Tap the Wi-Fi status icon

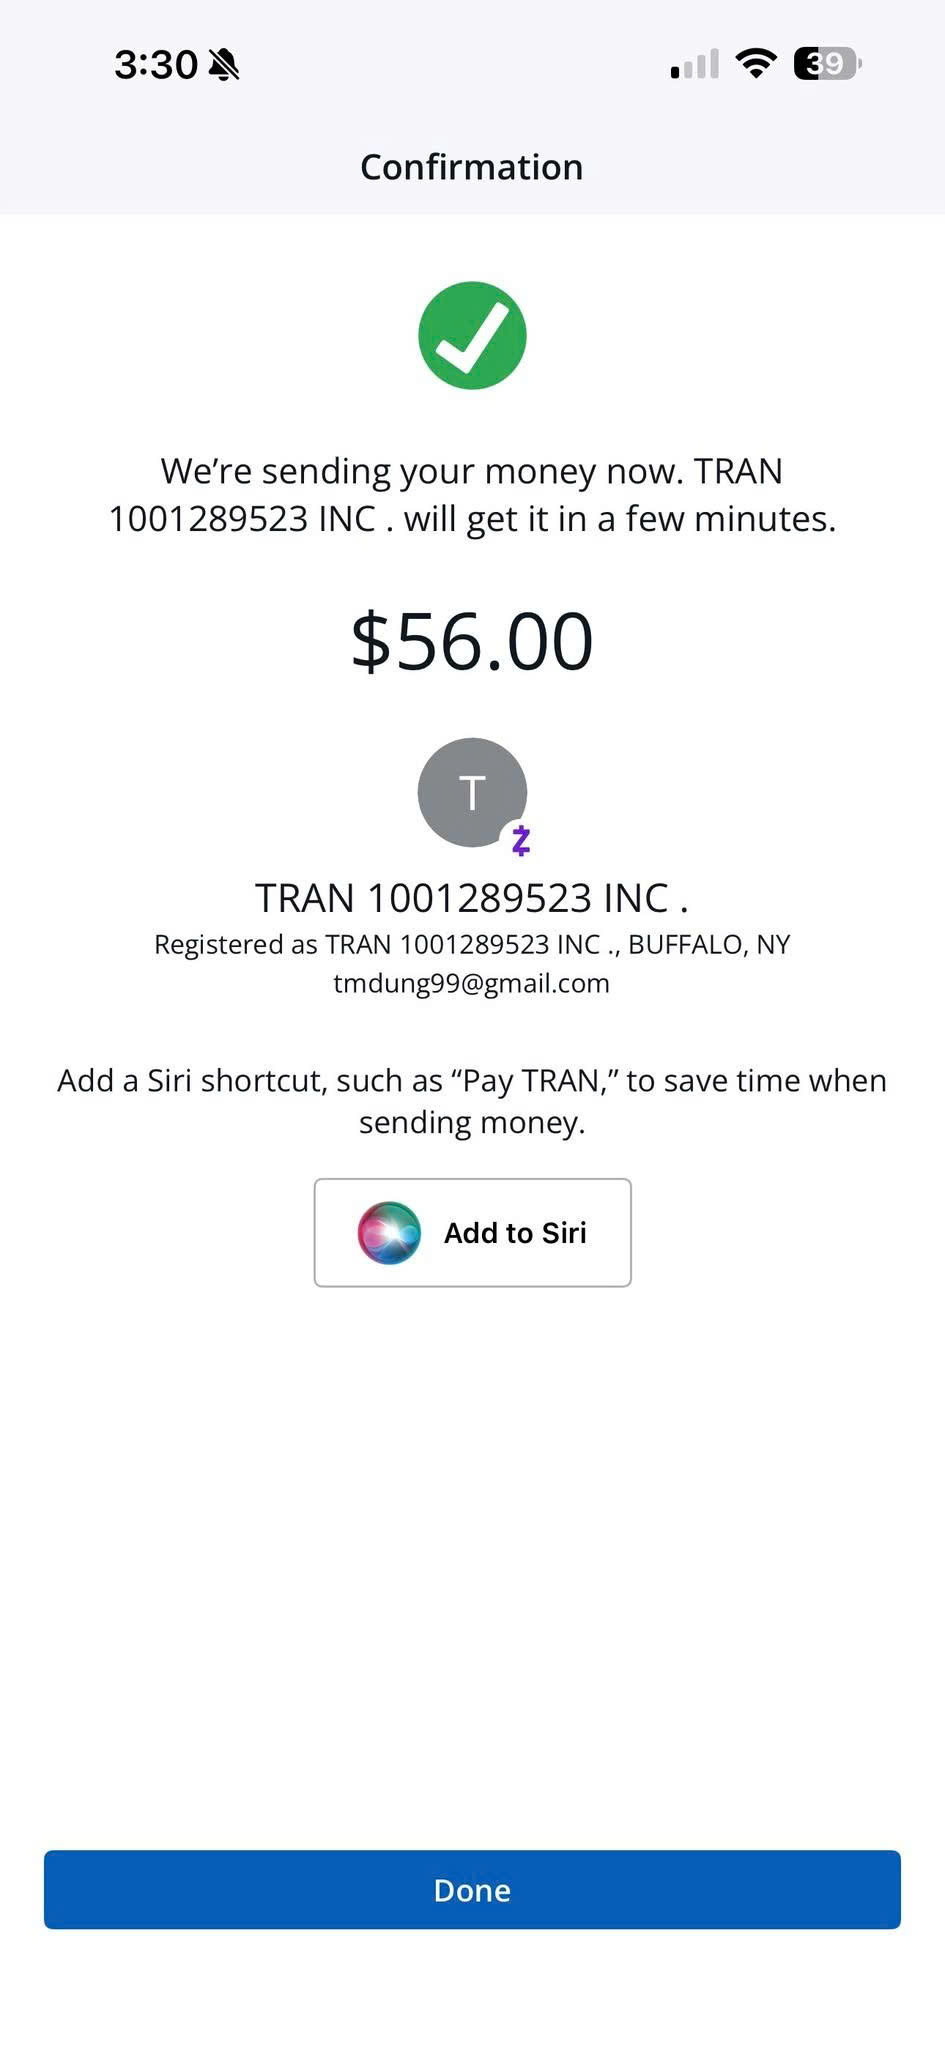coord(756,64)
